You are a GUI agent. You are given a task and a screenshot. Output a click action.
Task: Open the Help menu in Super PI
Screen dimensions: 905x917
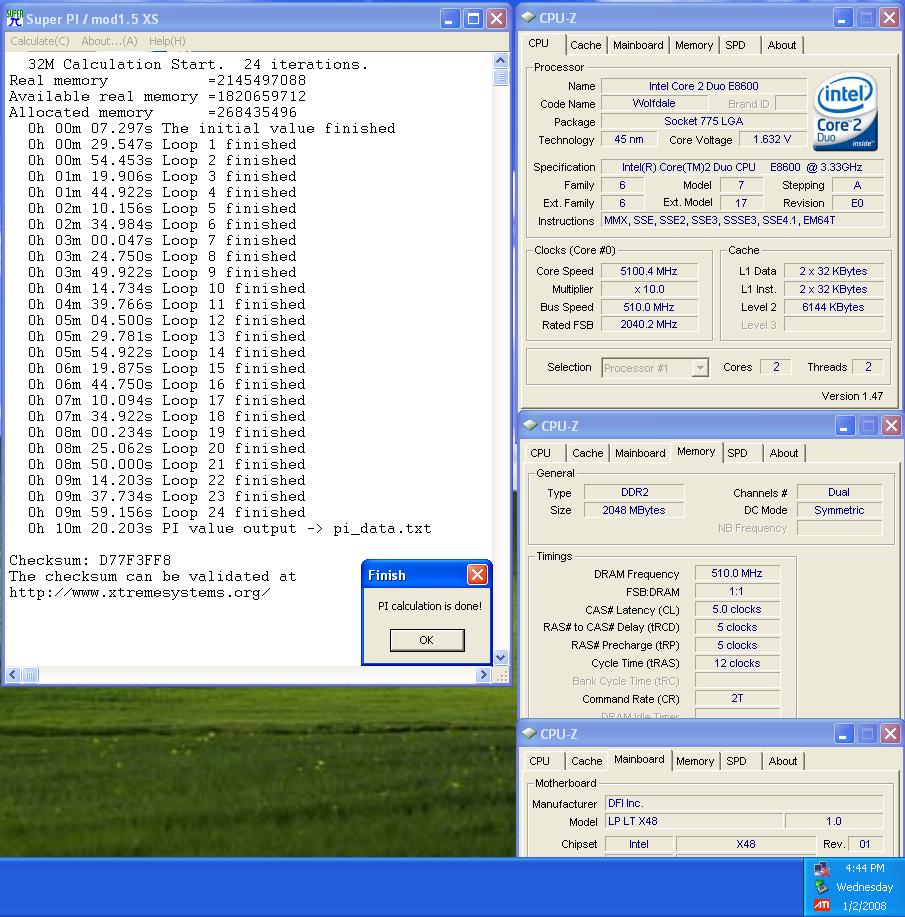click(167, 41)
